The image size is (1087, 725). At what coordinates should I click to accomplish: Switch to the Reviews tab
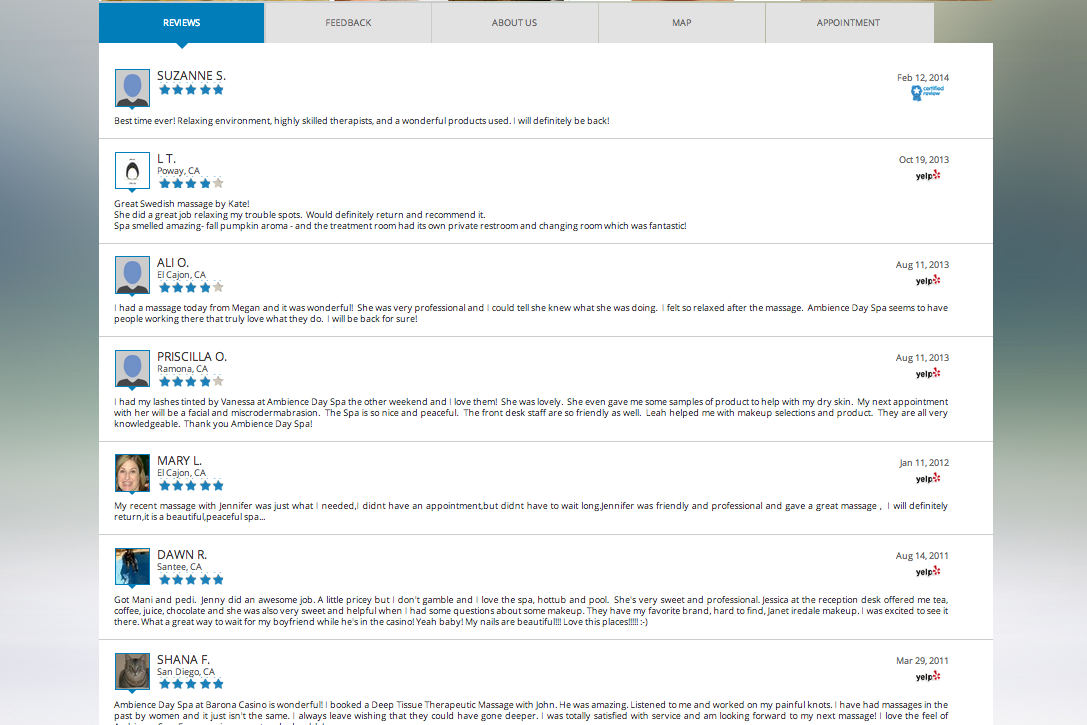pyautogui.click(x=182, y=23)
